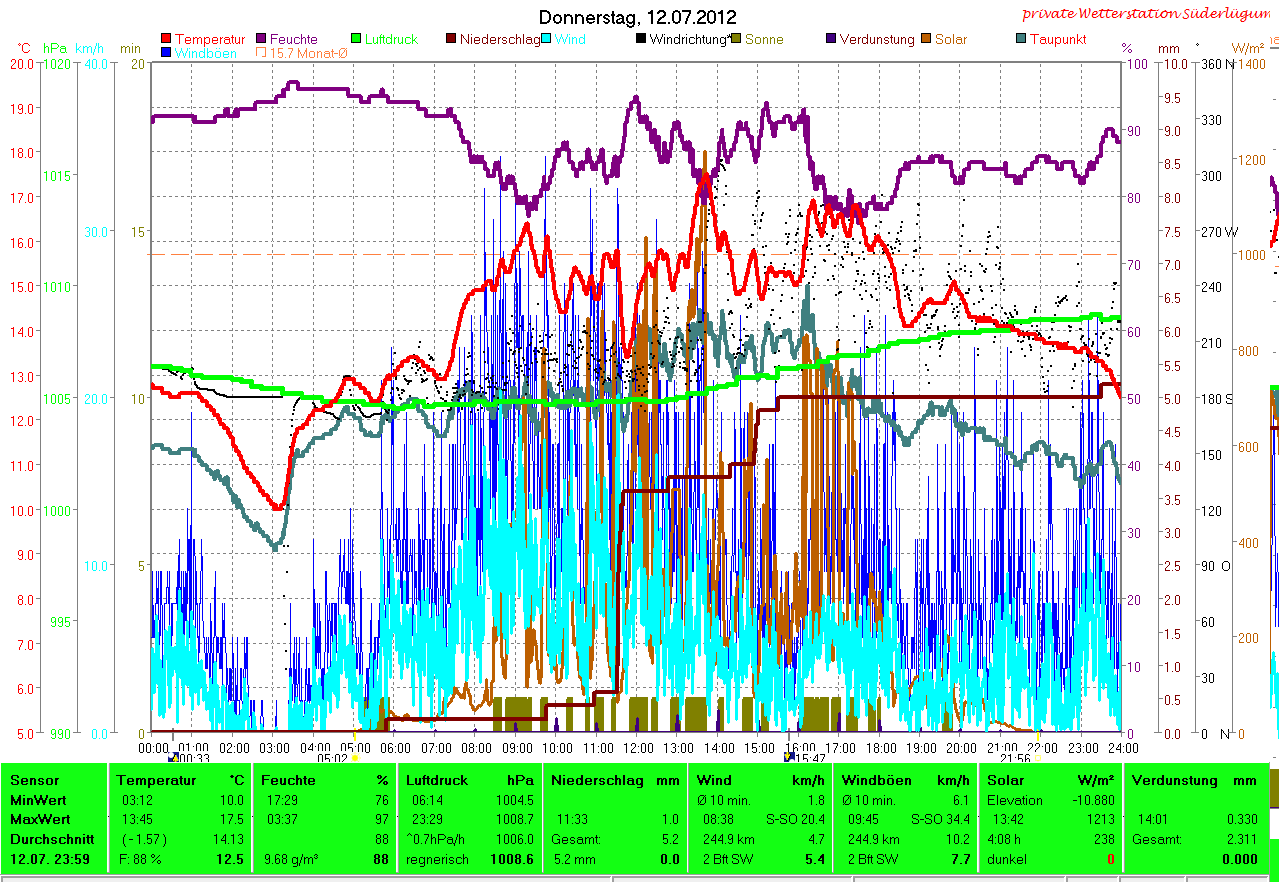Select the green Luftdruck legend marker

[357, 40]
